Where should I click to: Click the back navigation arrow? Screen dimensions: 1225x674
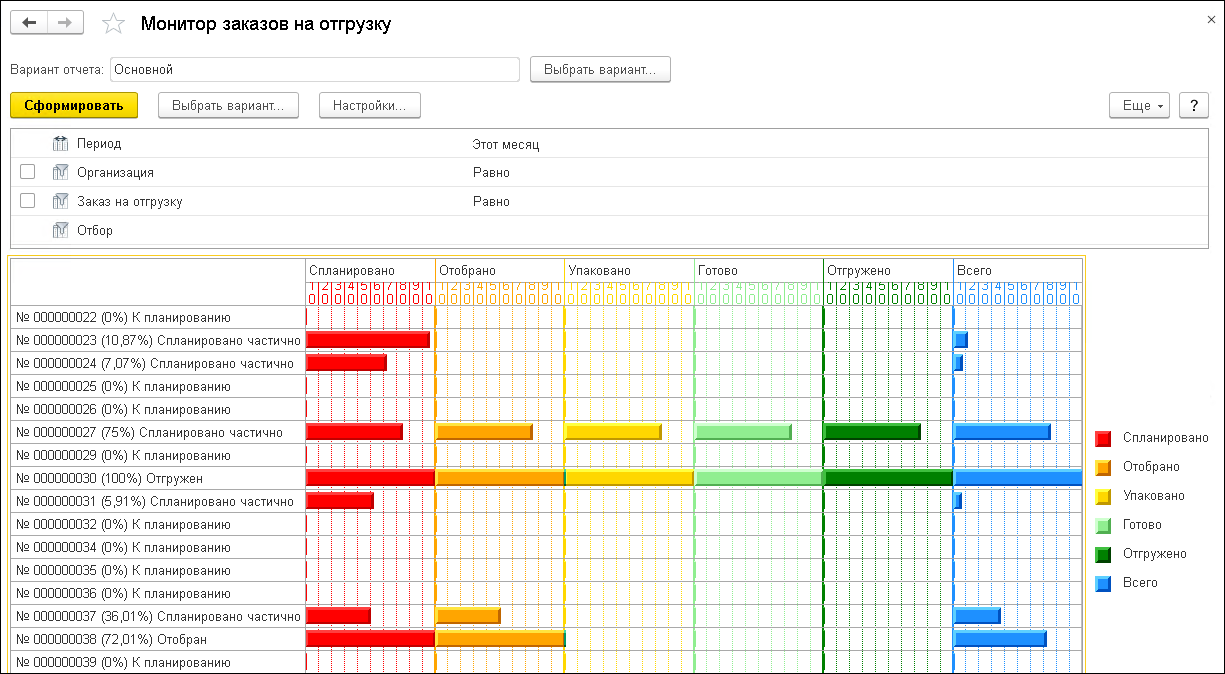click(29, 24)
